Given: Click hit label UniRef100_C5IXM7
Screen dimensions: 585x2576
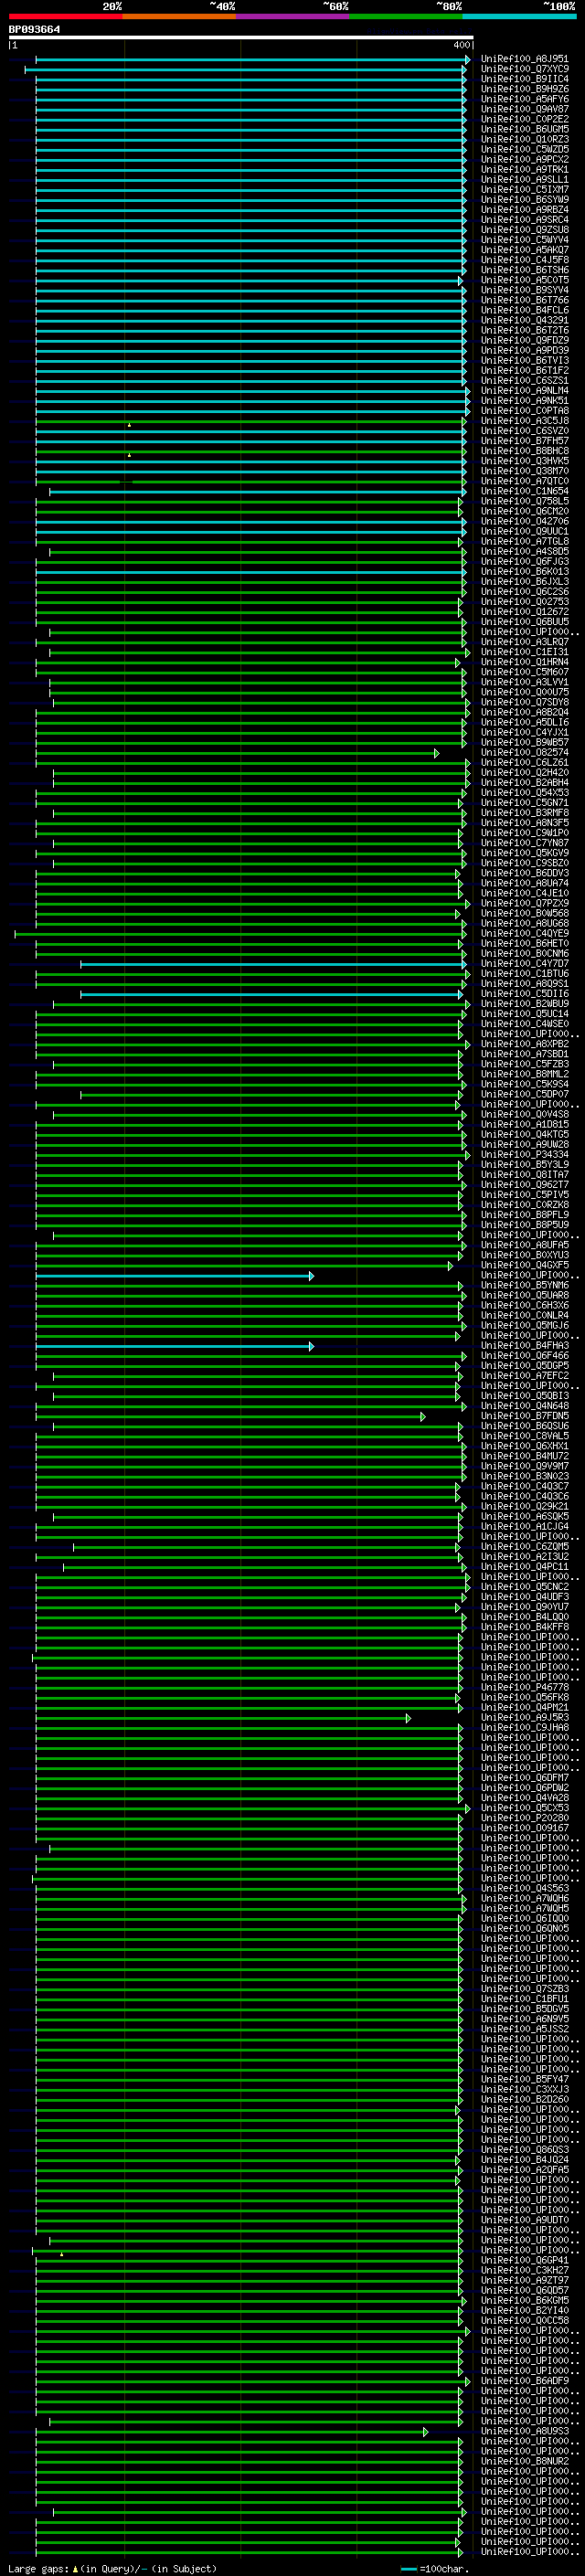Looking at the screenshot, I should (x=525, y=189).
